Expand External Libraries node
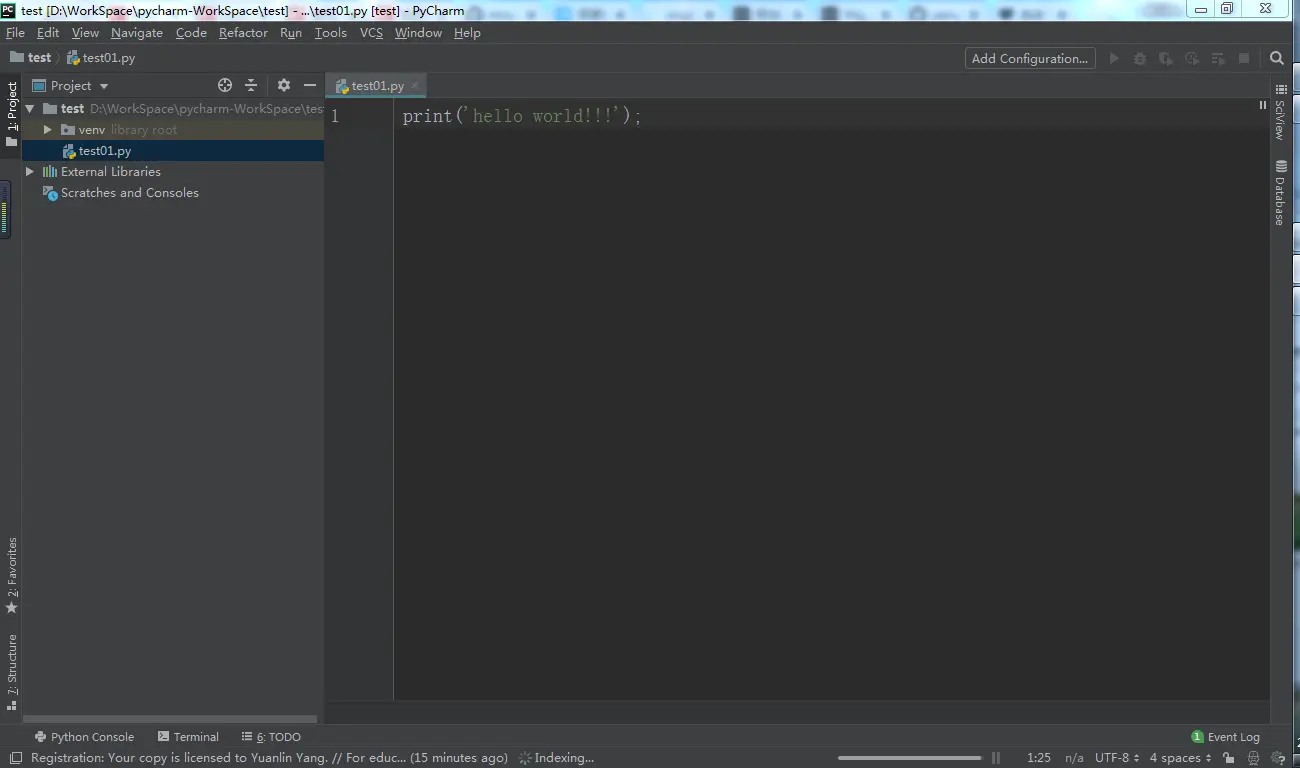This screenshot has height=768, width=1300. tap(30, 172)
